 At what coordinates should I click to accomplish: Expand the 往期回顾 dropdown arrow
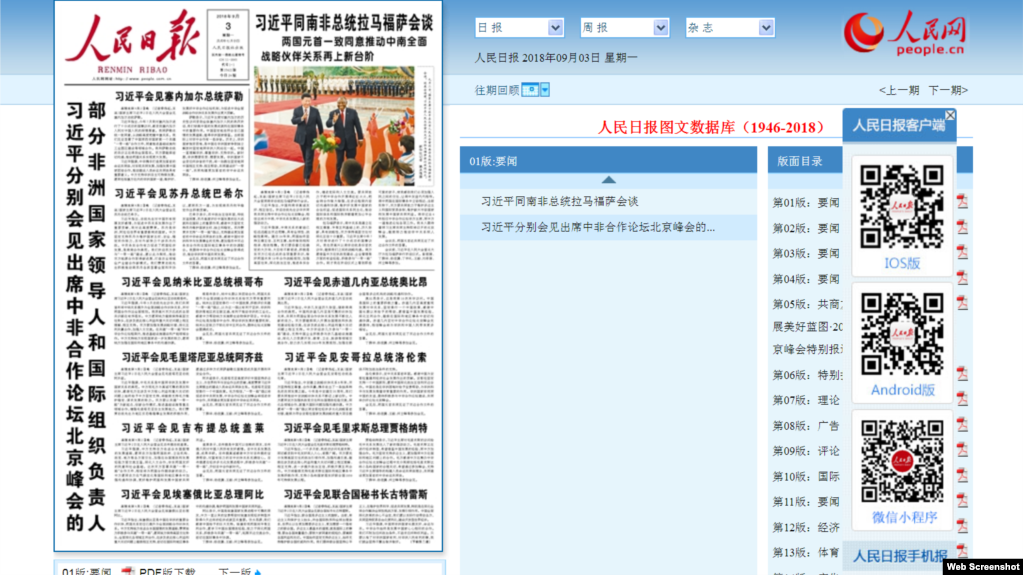point(545,90)
